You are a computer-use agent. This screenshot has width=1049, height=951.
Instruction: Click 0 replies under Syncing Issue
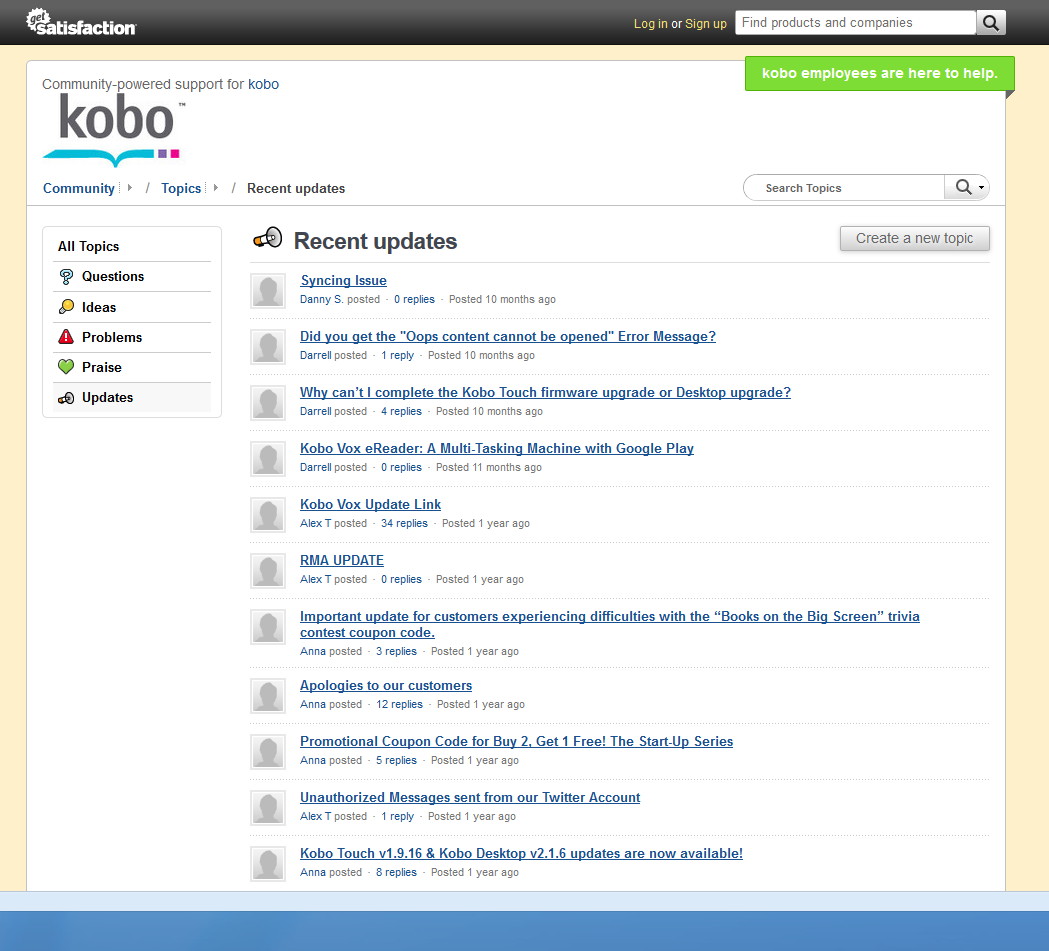(x=414, y=300)
